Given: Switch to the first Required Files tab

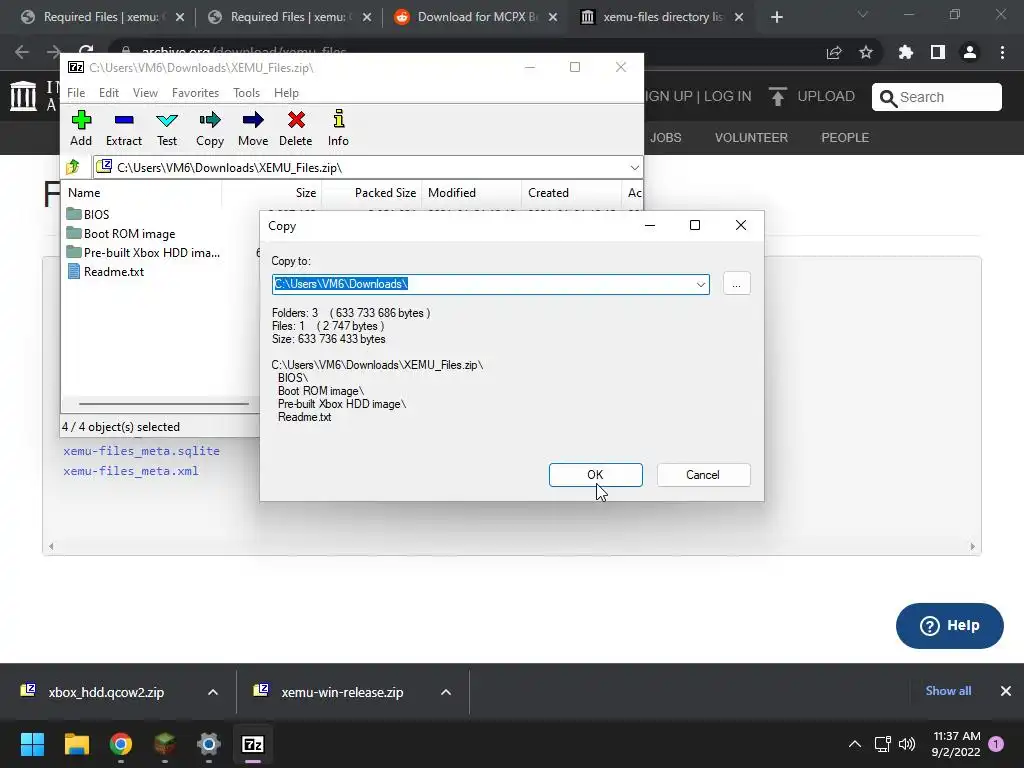Looking at the screenshot, I should point(101,17).
